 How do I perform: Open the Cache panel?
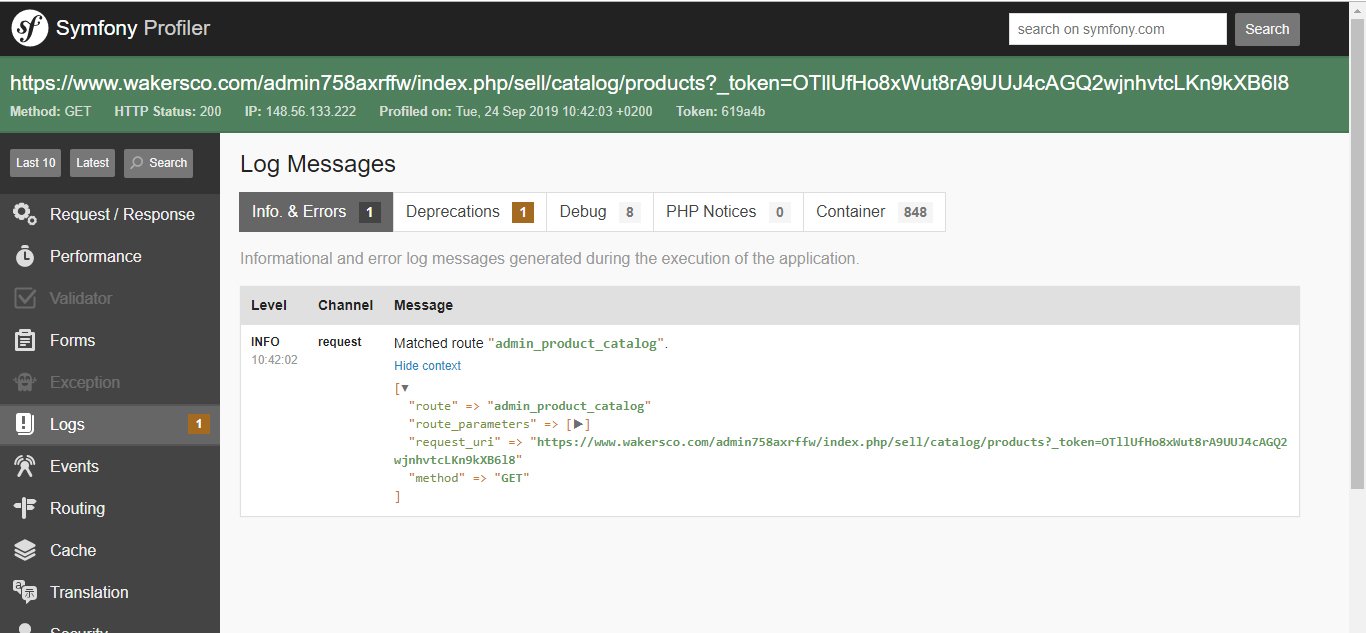110,550
